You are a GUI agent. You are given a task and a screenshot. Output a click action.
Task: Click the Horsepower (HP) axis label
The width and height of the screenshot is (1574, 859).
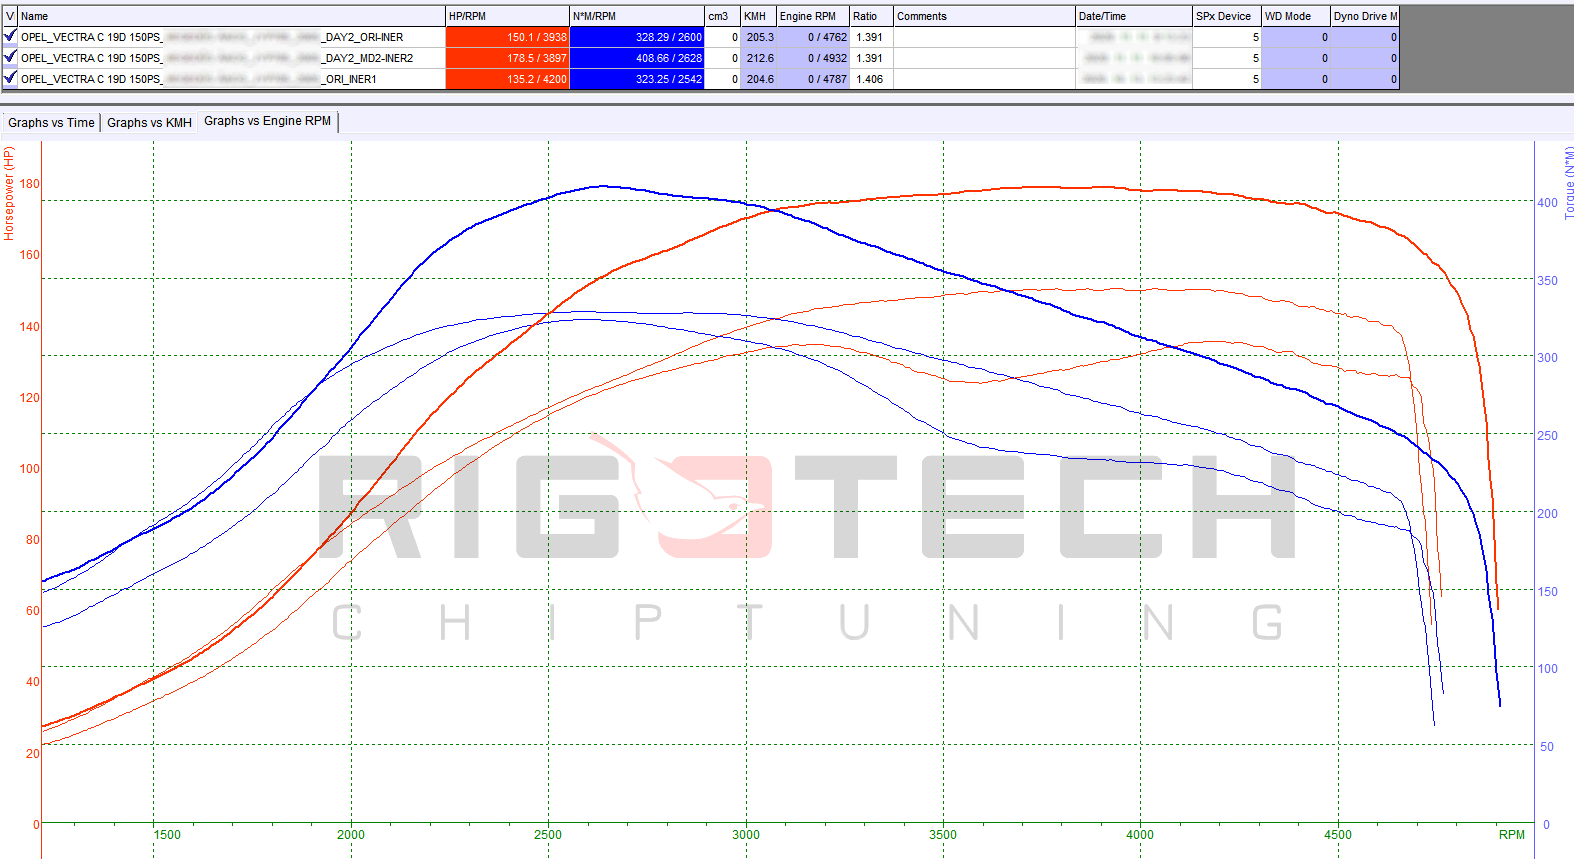pos(9,193)
